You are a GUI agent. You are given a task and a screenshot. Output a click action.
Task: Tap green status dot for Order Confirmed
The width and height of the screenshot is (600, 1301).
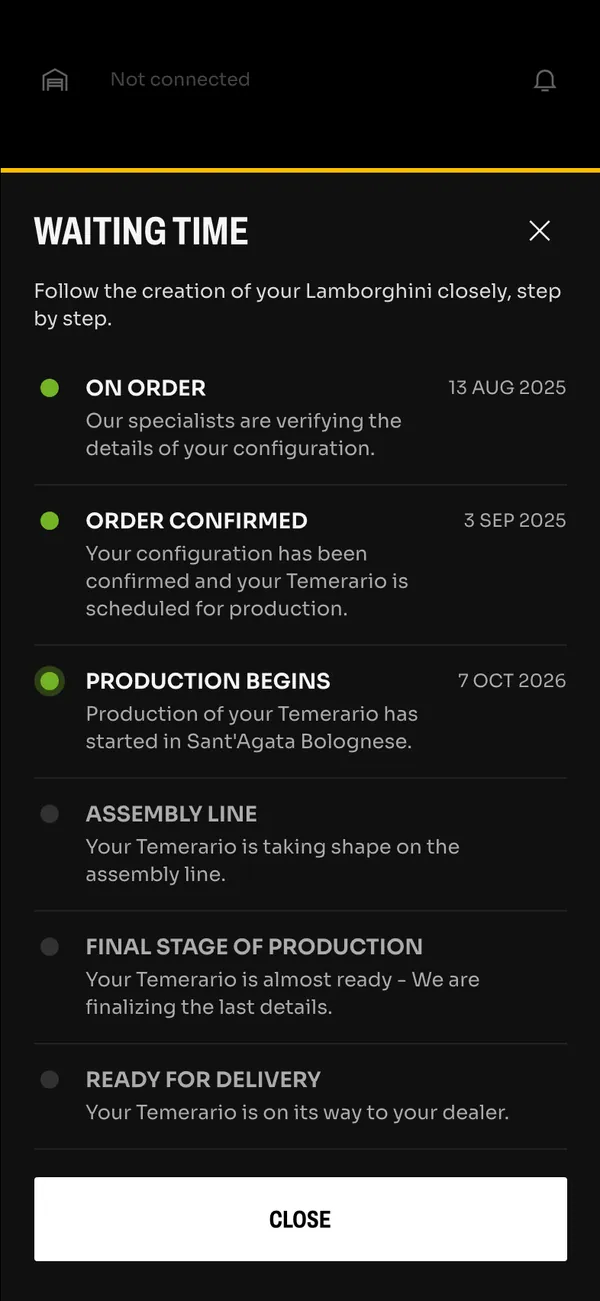point(49,521)
